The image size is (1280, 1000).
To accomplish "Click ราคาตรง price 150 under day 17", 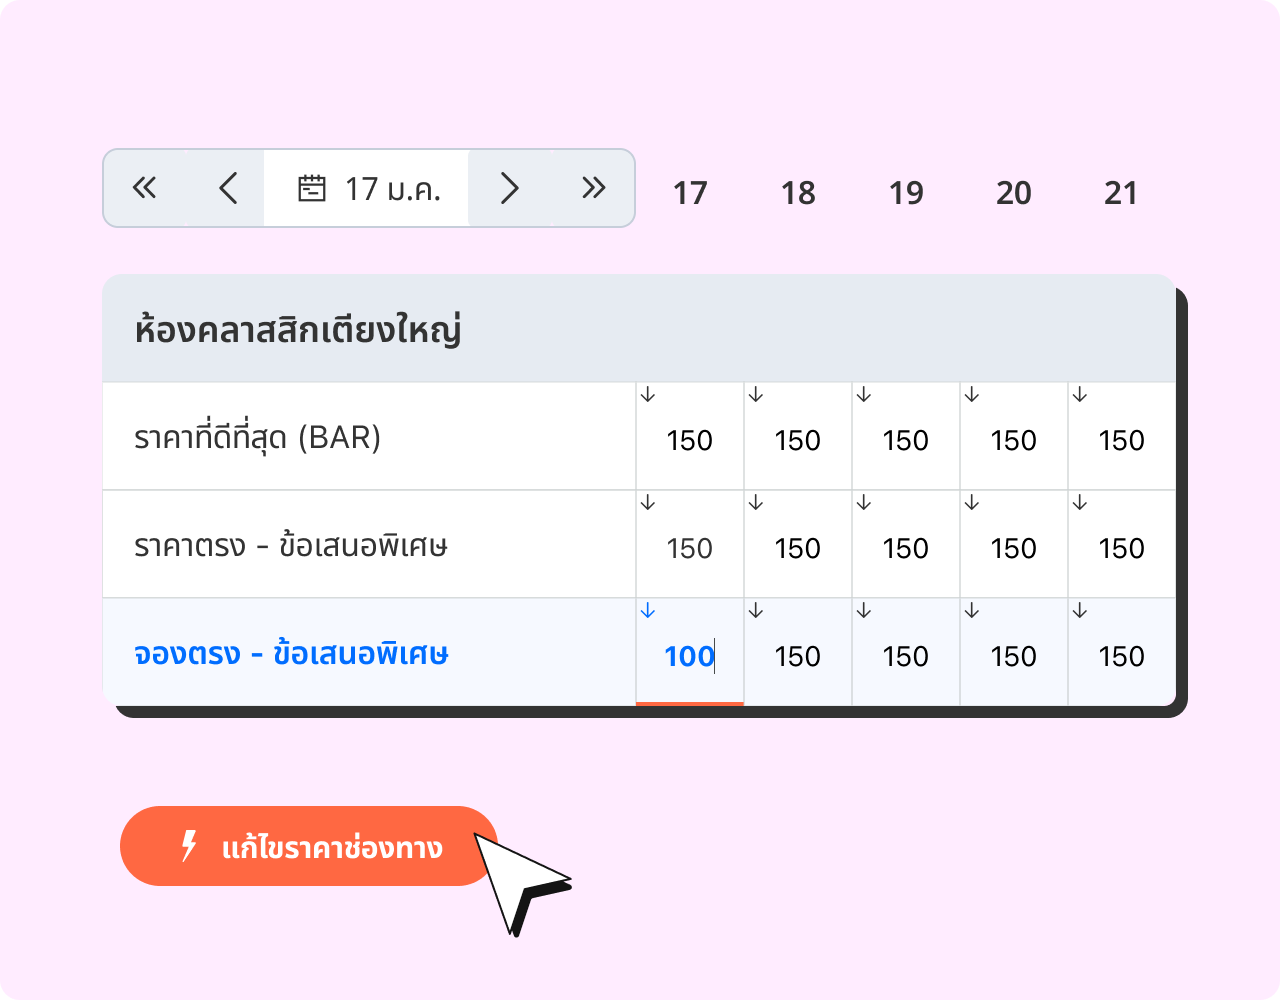I will [689, 548].
